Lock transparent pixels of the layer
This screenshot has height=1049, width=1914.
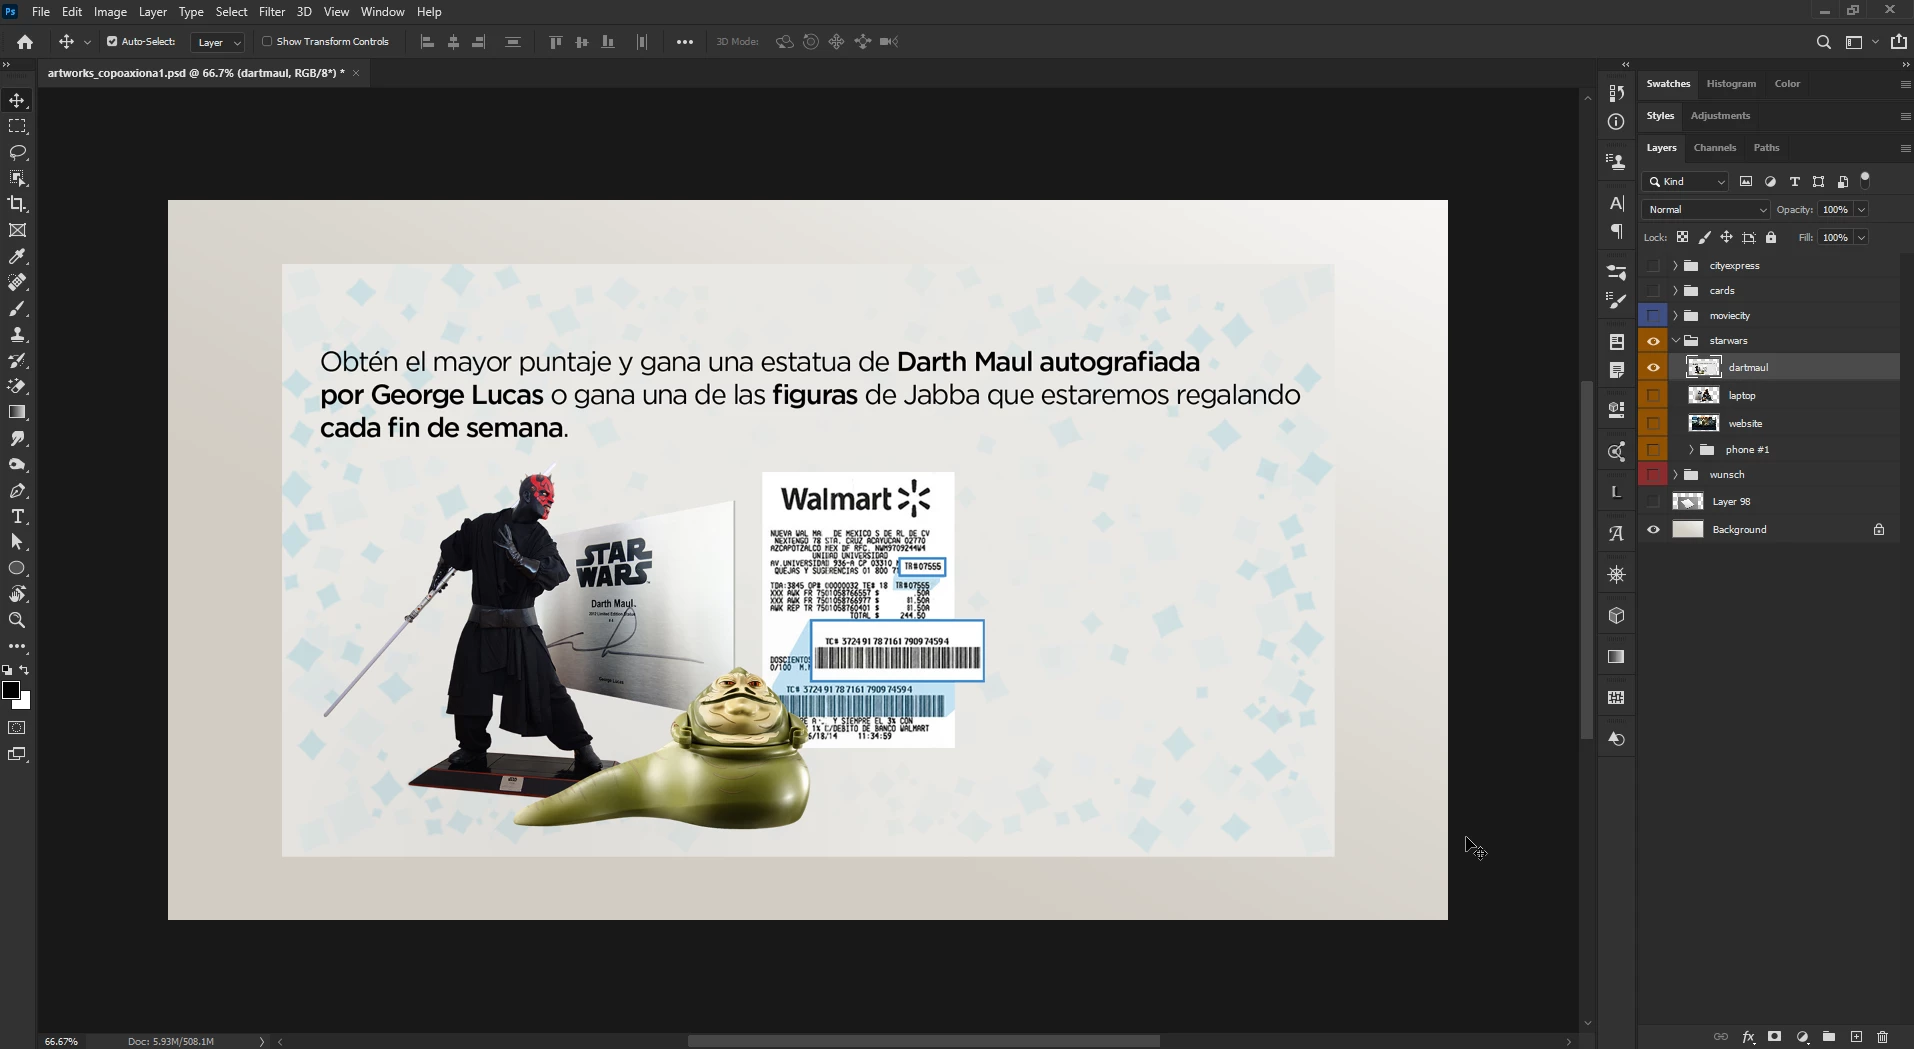tap(1682, 238)
